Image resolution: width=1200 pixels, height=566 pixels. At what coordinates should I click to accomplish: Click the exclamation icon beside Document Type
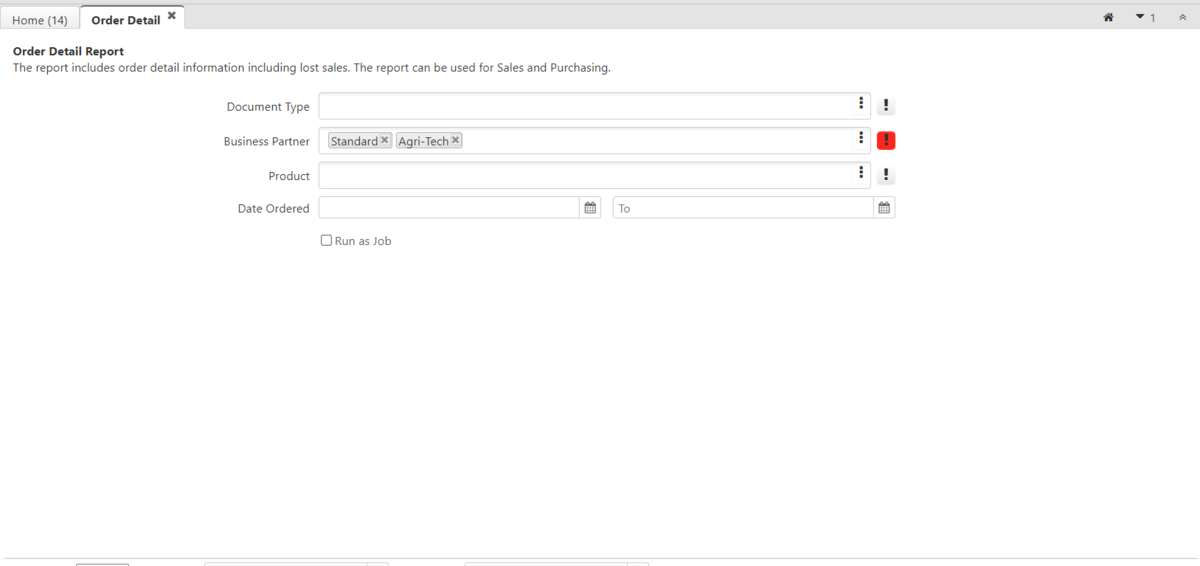pyautogui.click(x=886, y=107)
